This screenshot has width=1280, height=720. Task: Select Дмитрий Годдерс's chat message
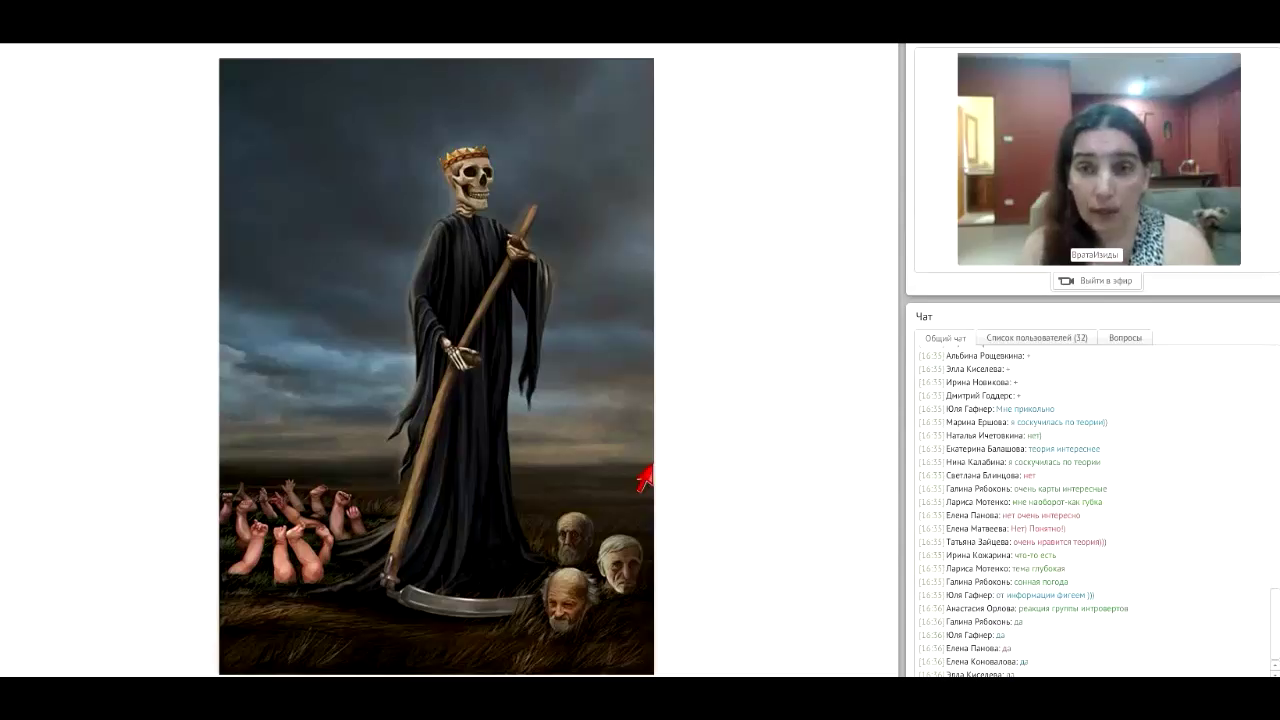970,396
